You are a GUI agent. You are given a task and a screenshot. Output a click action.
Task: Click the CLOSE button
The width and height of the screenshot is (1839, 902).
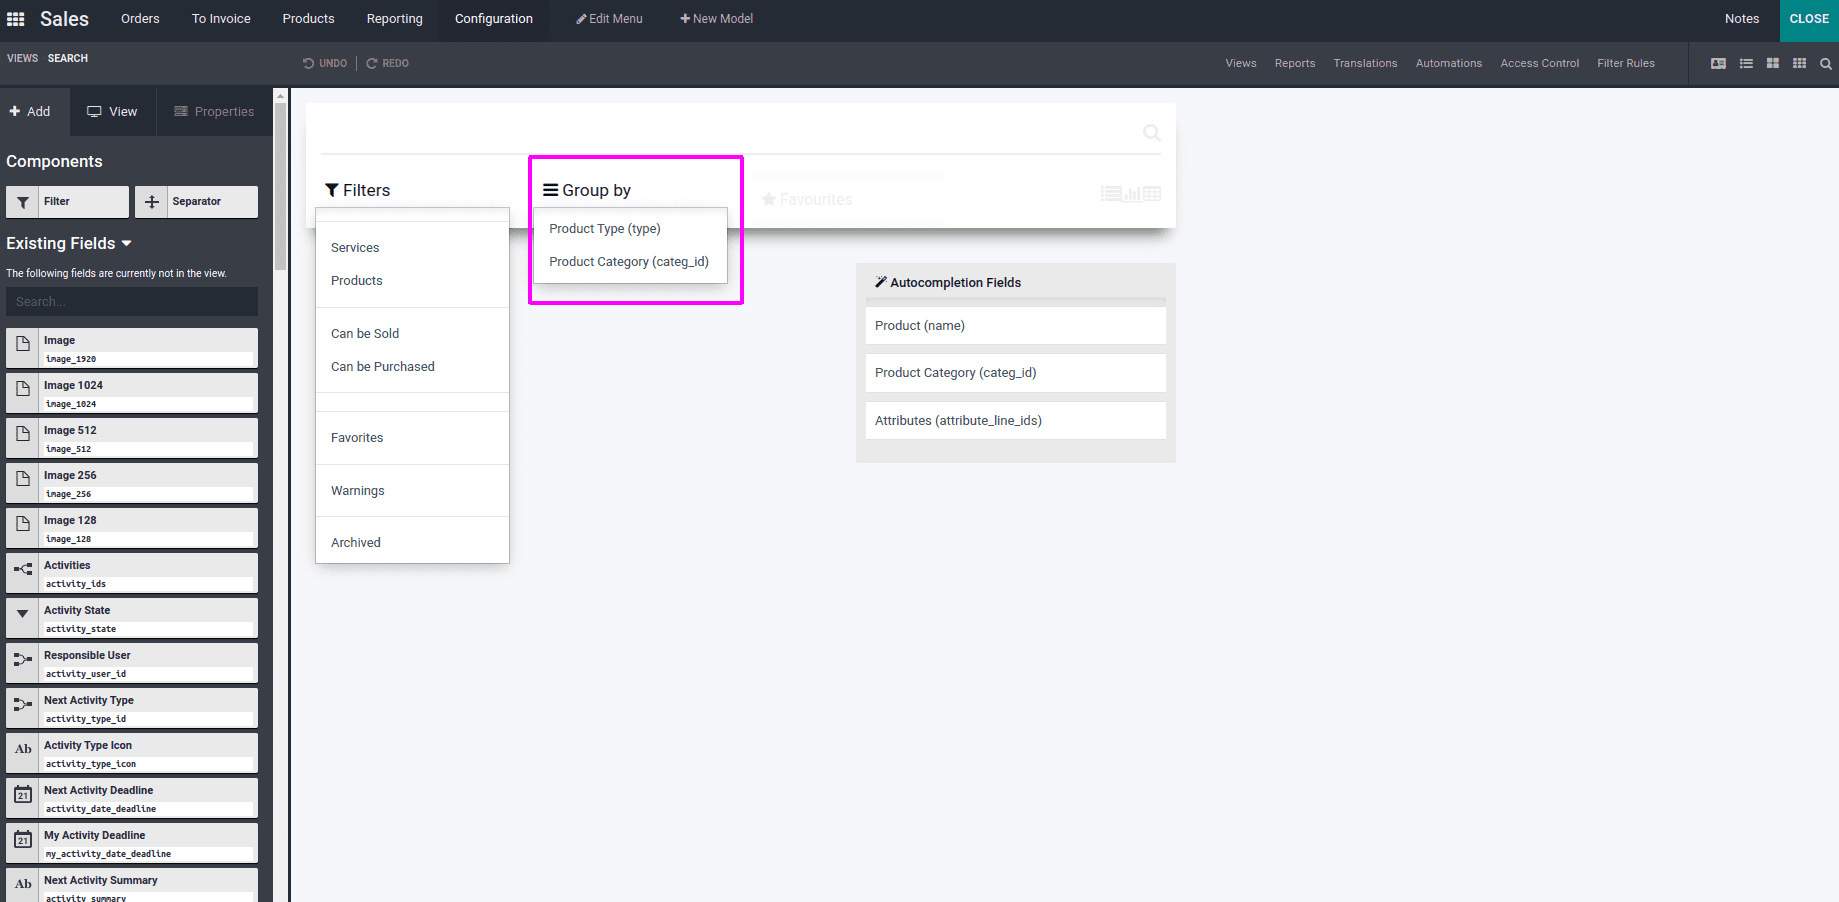click(x=1808, y=18)
